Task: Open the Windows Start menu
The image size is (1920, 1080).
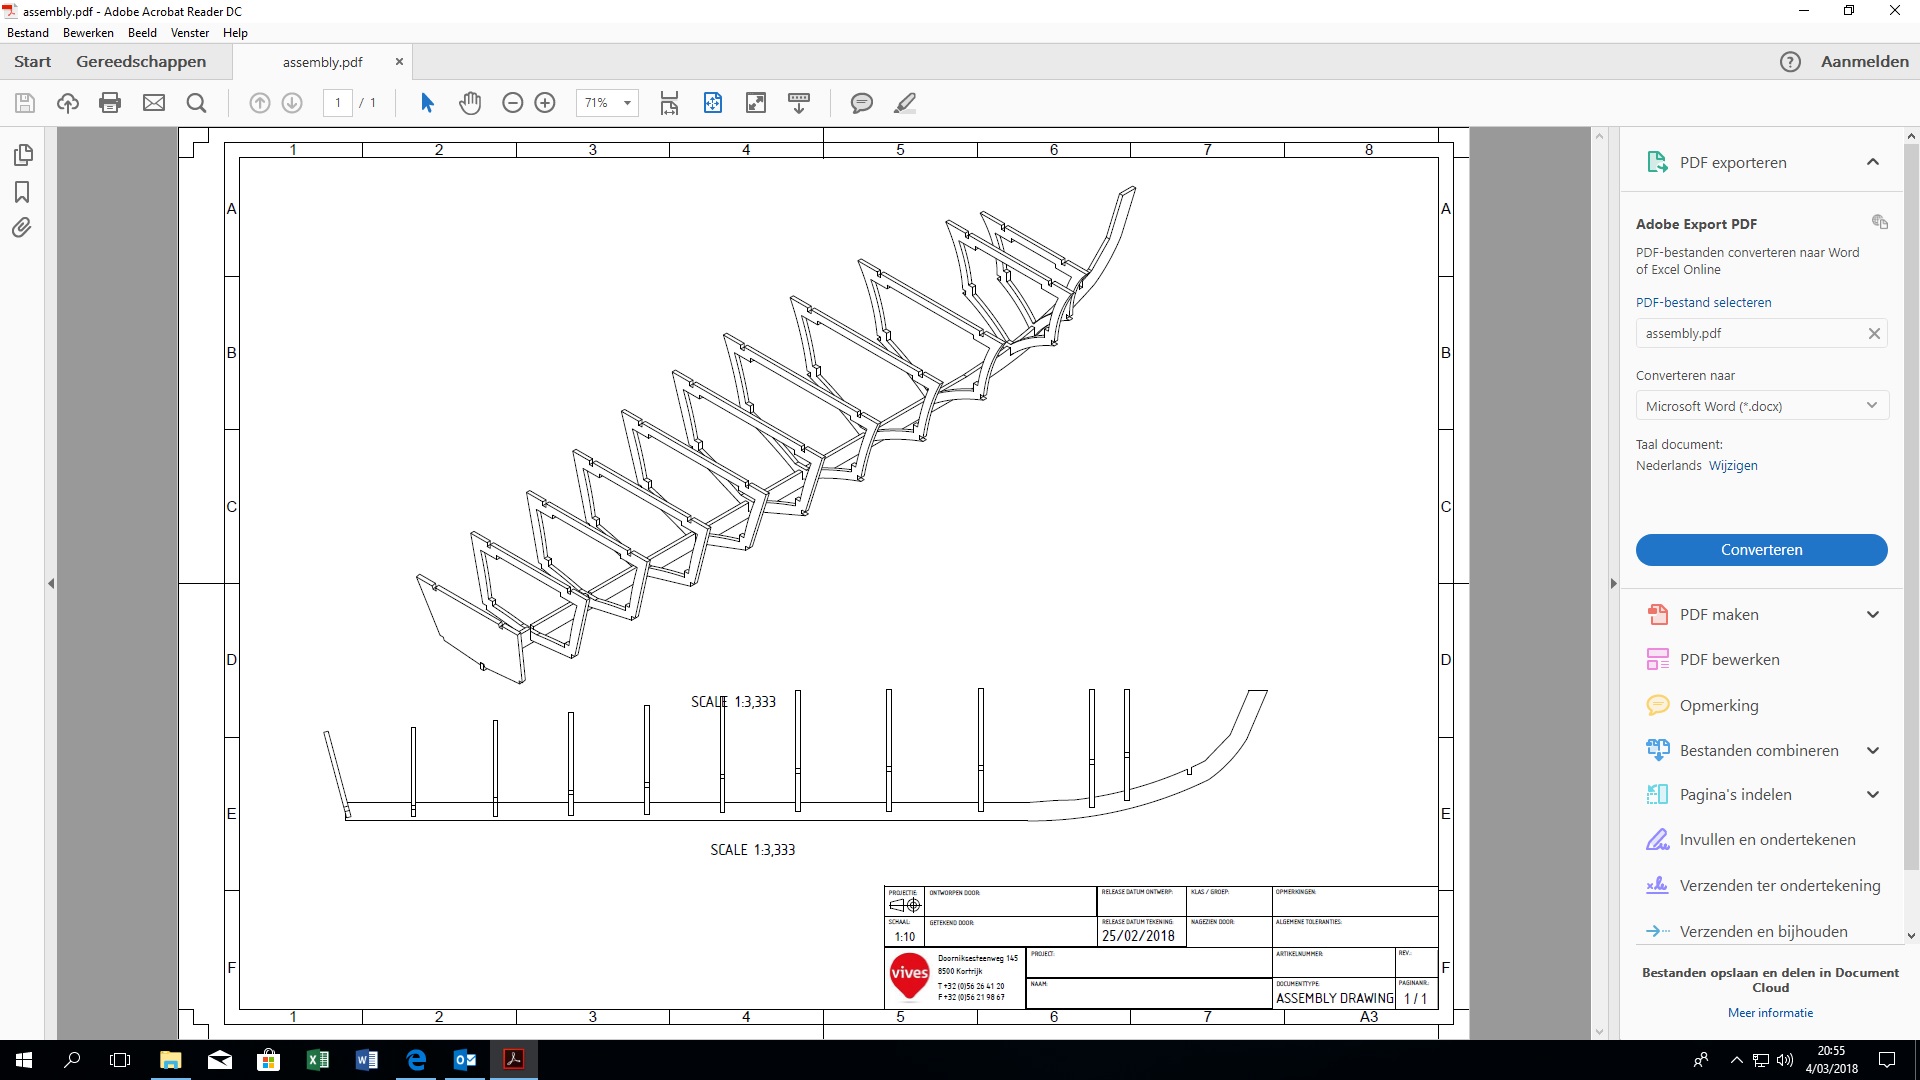Action: coord(24,1060)
